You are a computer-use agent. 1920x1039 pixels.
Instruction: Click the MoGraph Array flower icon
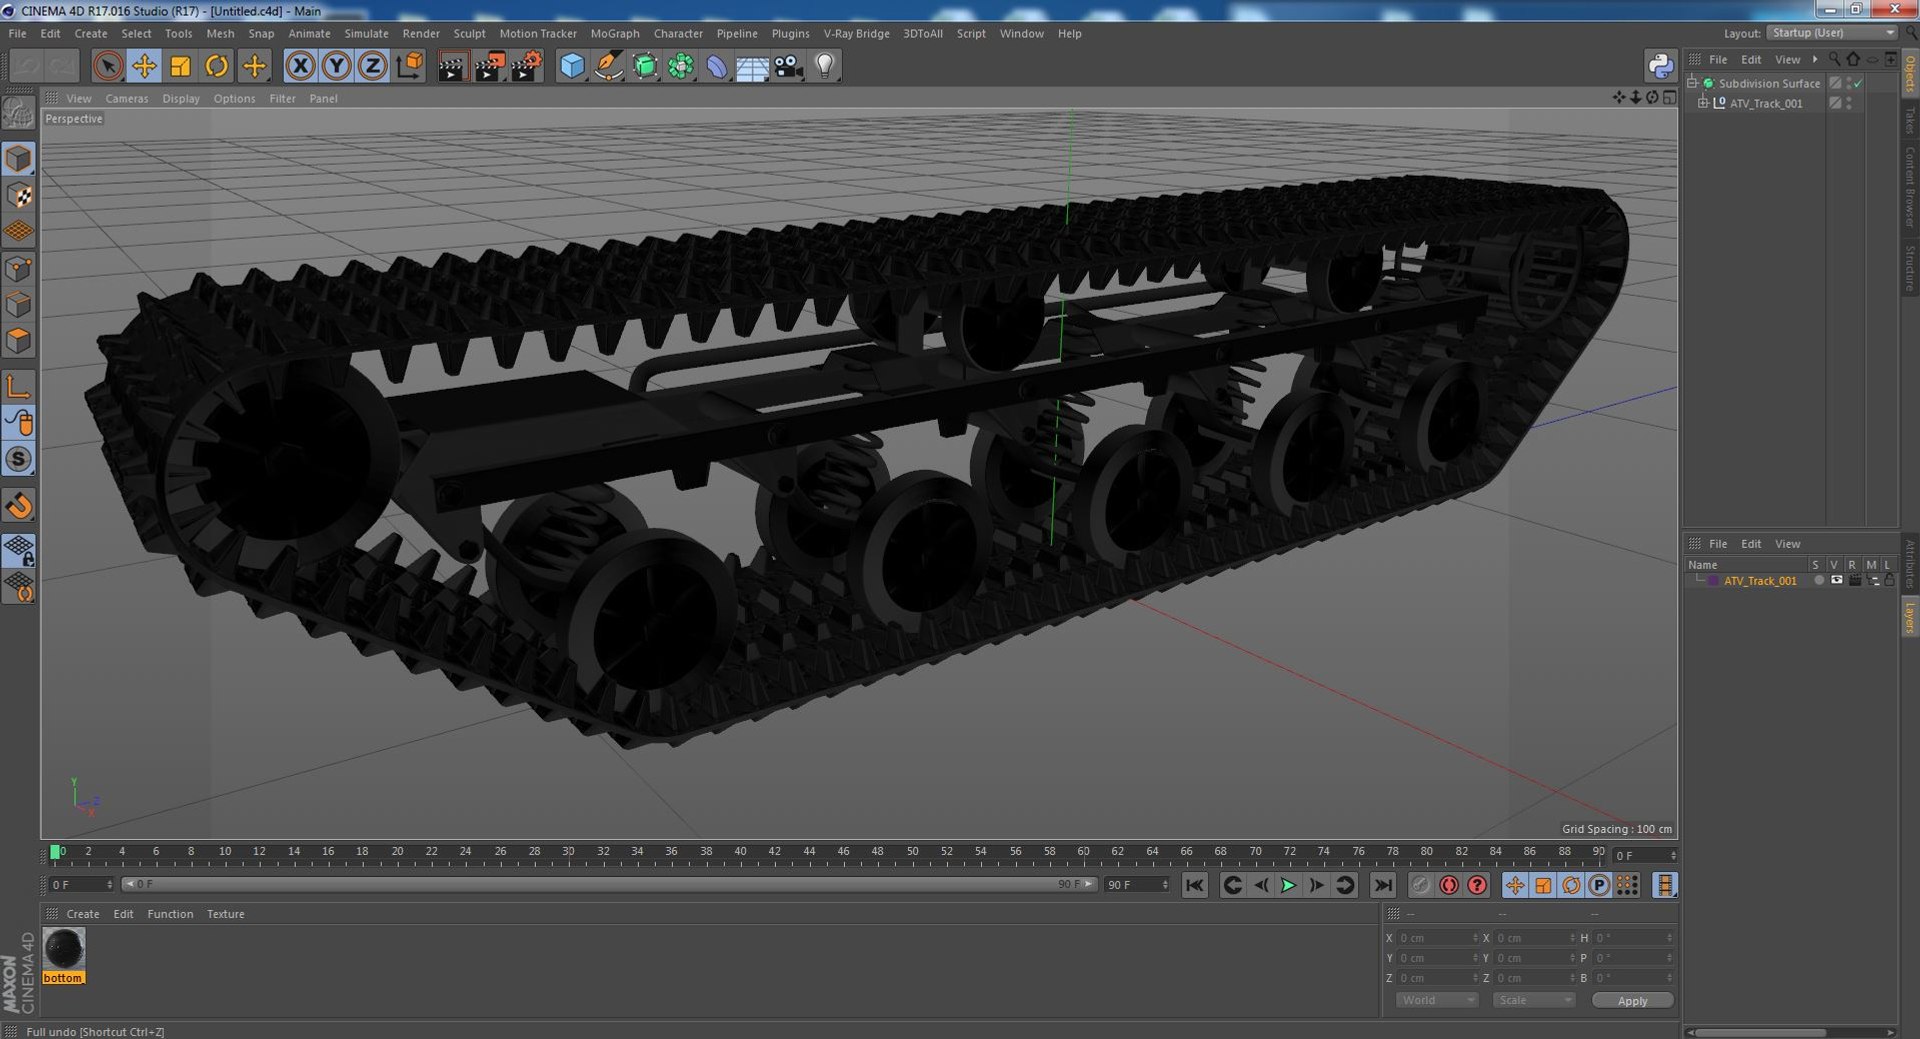(681, 67)
